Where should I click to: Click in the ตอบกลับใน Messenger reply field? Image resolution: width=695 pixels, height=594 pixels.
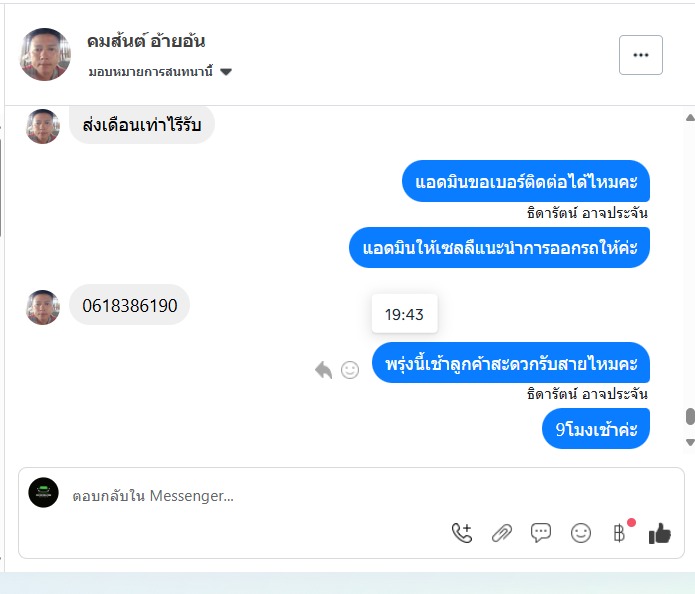(x=351, y=496)
